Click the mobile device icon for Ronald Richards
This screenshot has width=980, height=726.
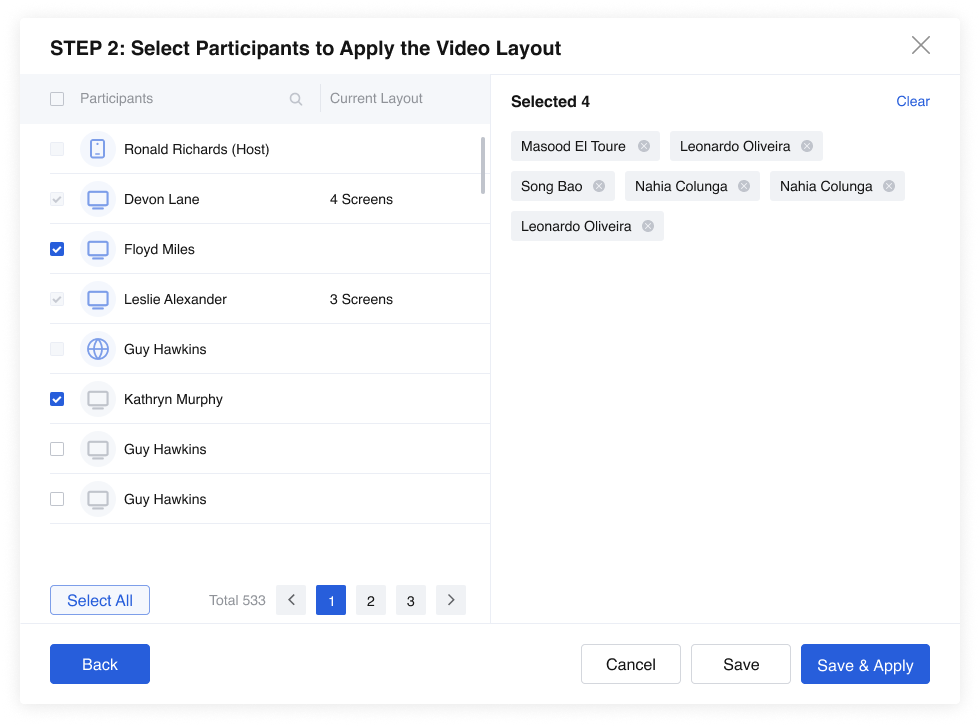98,149
